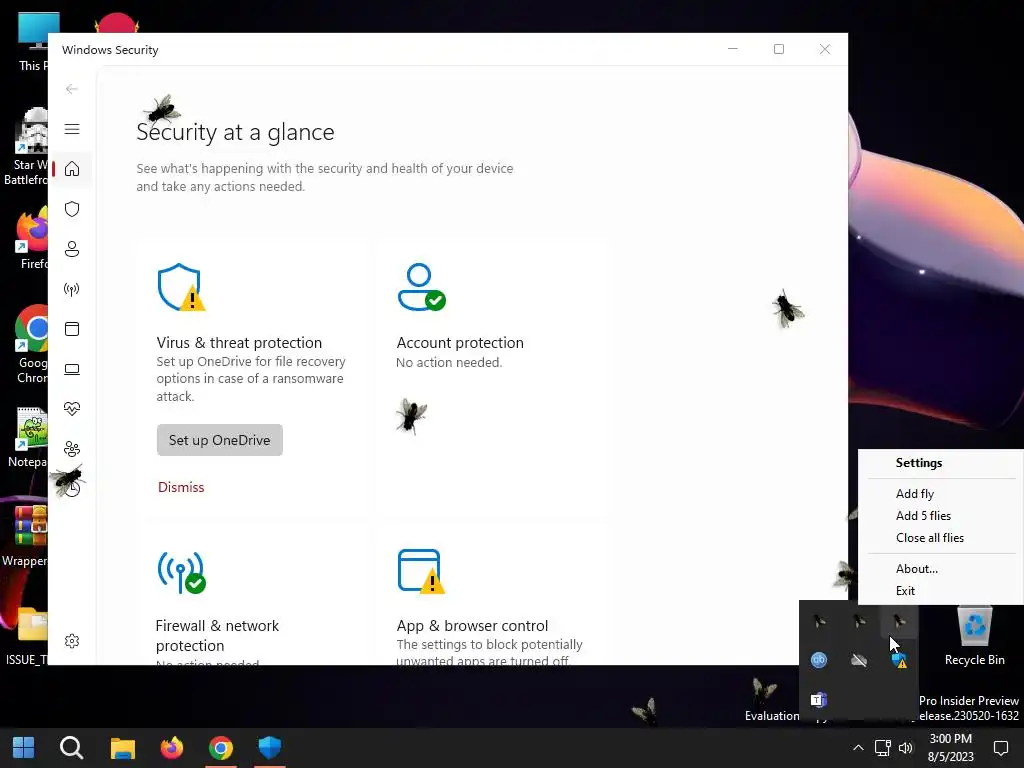Open the network status tray icon

(883, 748)
